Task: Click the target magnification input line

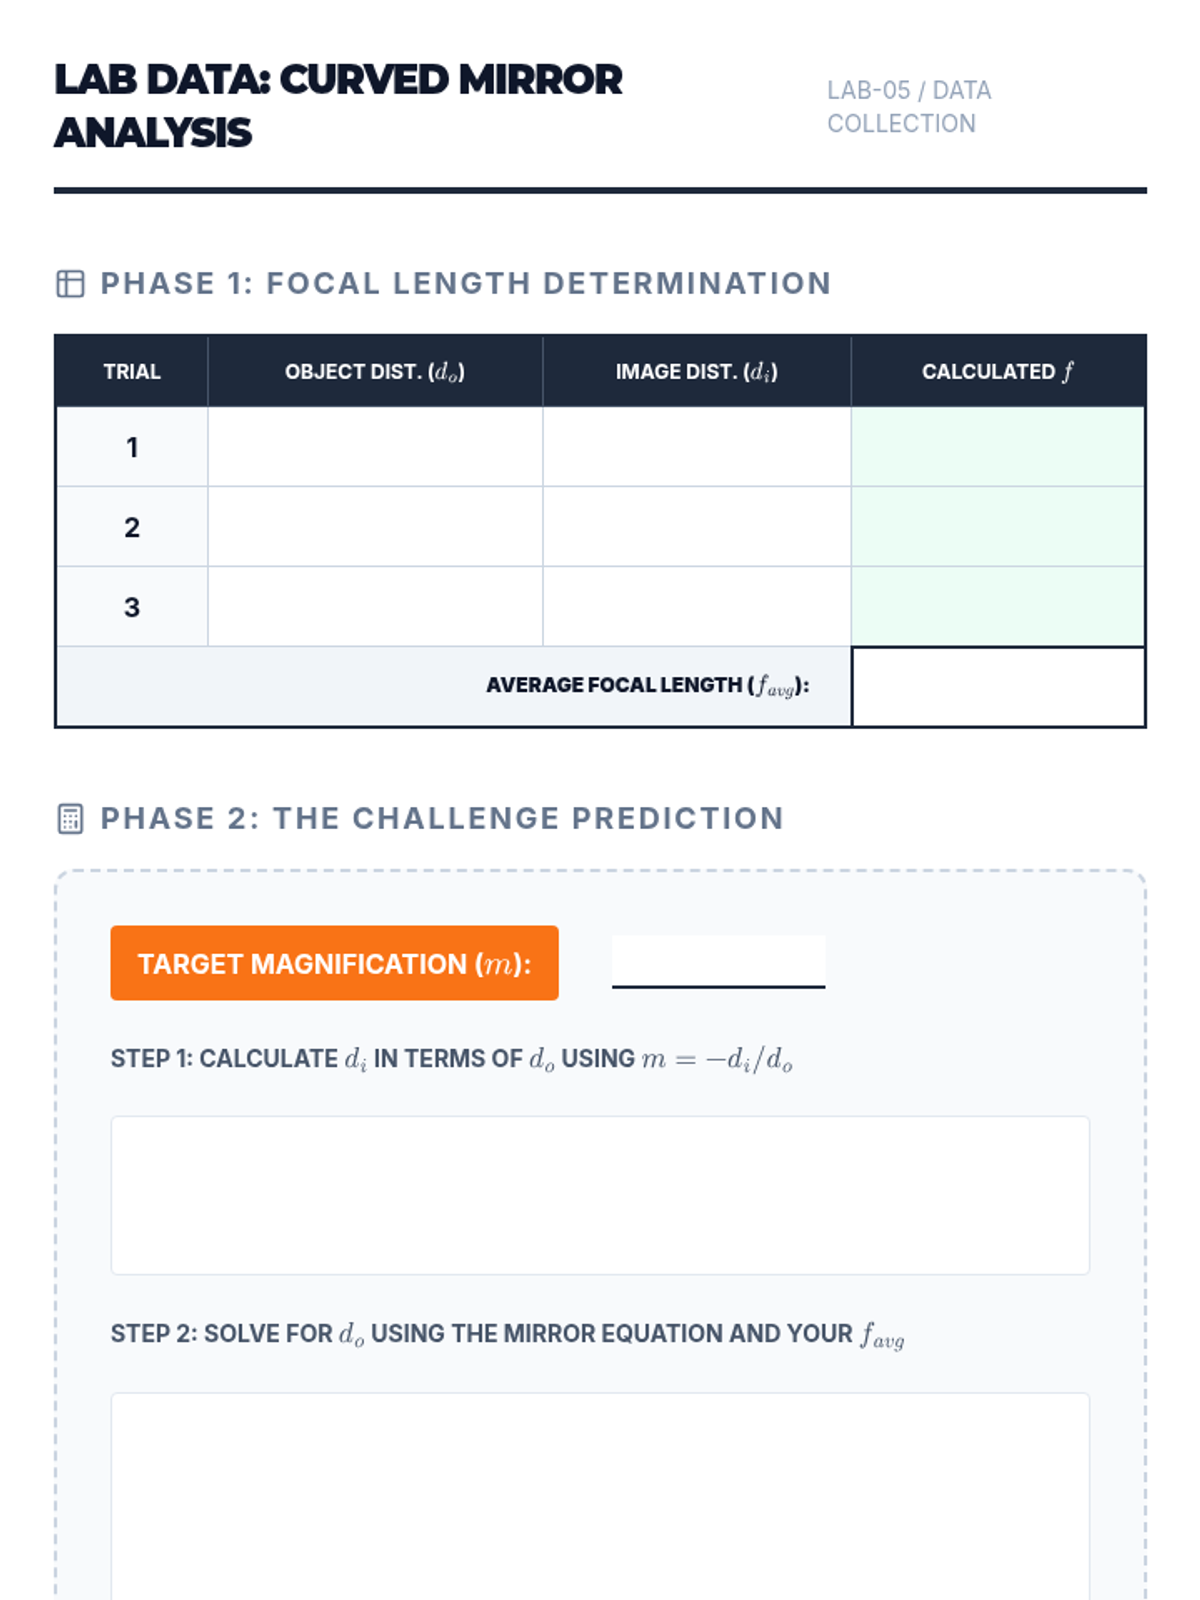Action: (x=718, y=962)
